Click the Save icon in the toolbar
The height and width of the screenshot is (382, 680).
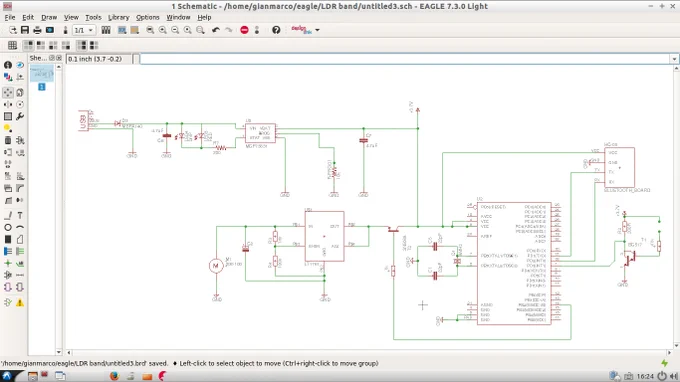pos(25,30)
